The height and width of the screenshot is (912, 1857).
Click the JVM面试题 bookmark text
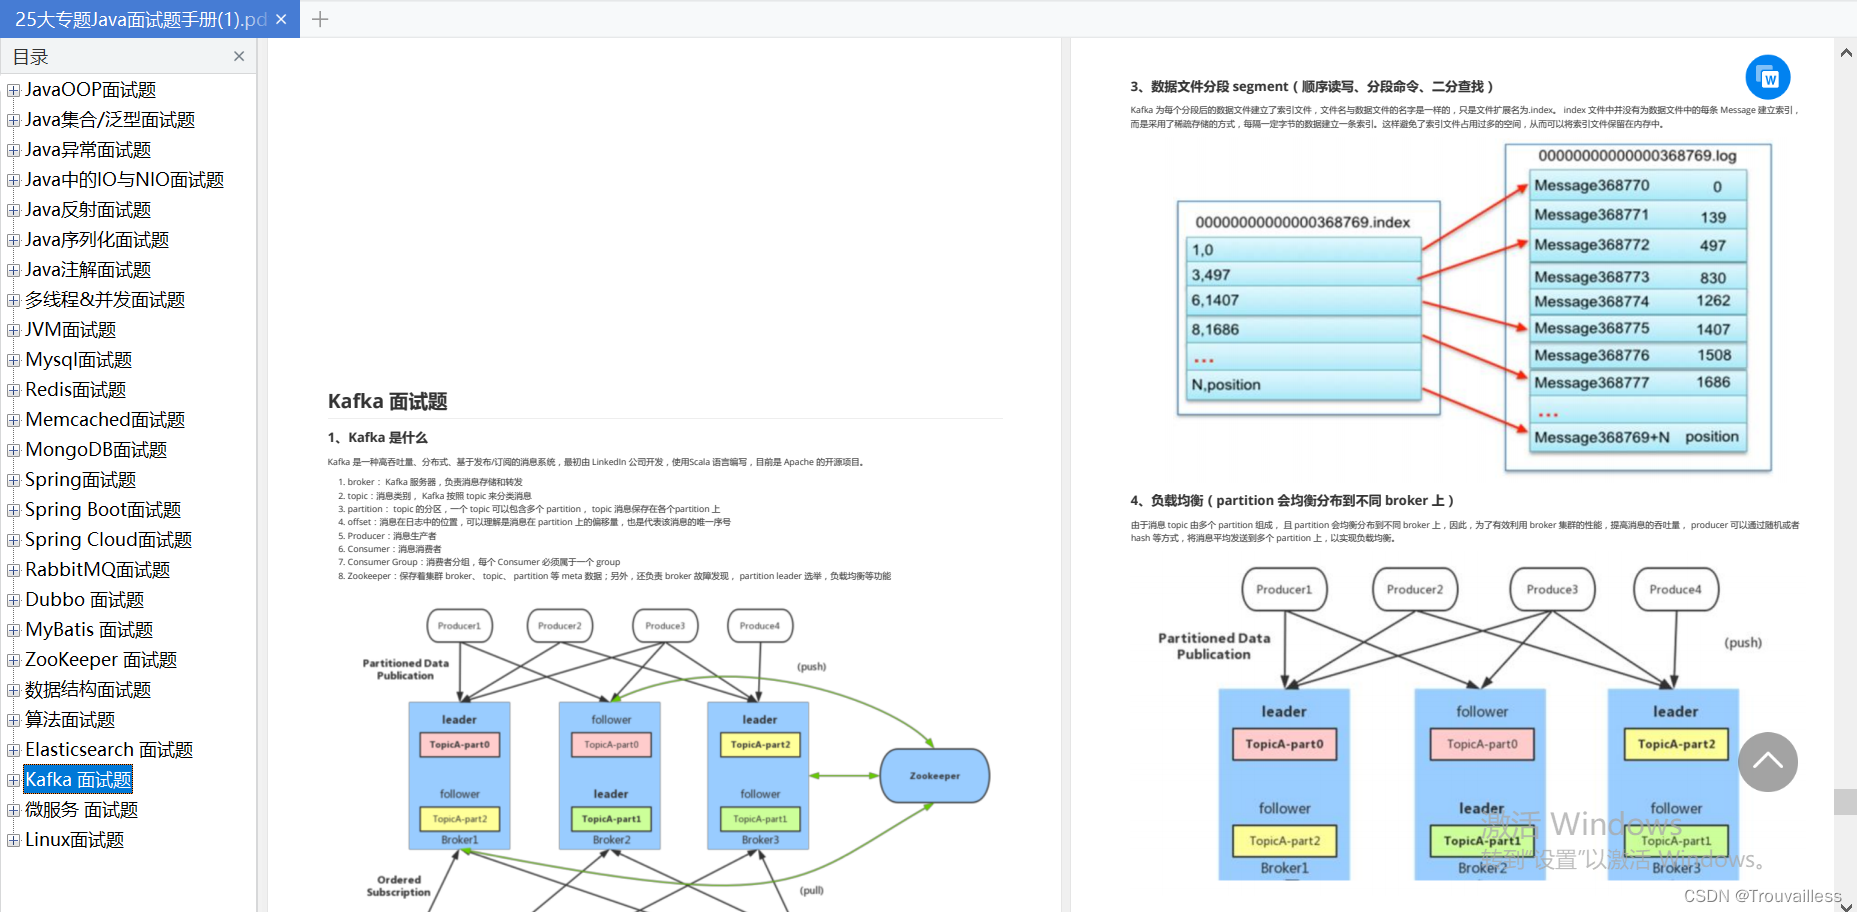point(70,330)
